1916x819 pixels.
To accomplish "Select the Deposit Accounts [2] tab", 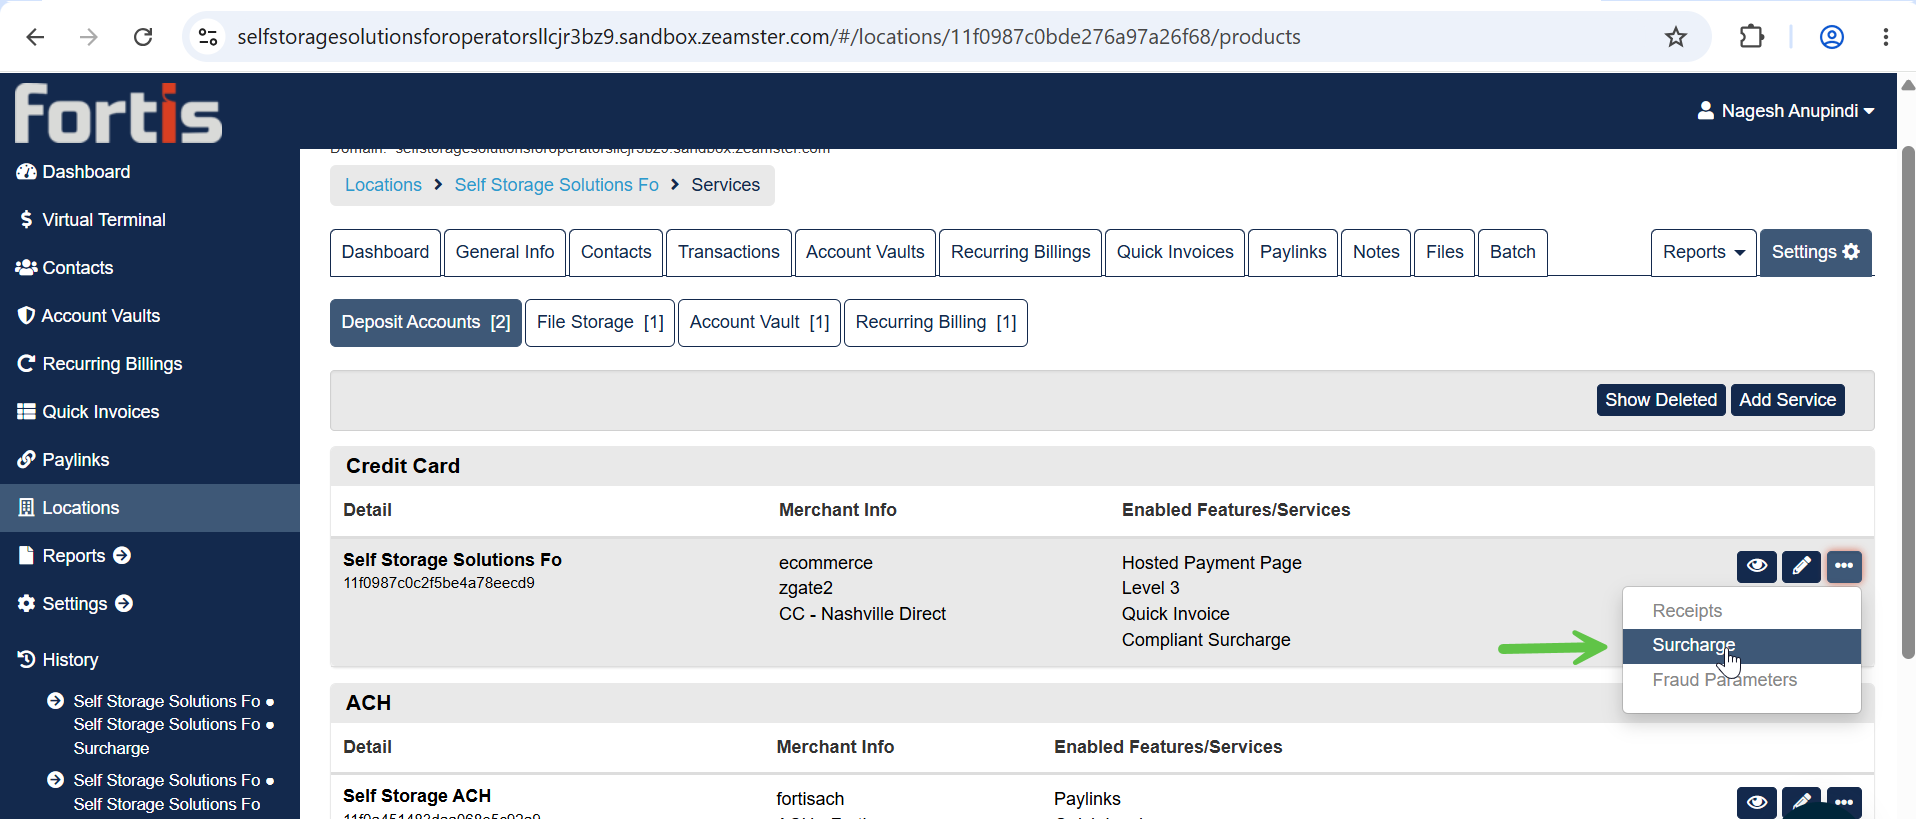I will tap(426, 323).
